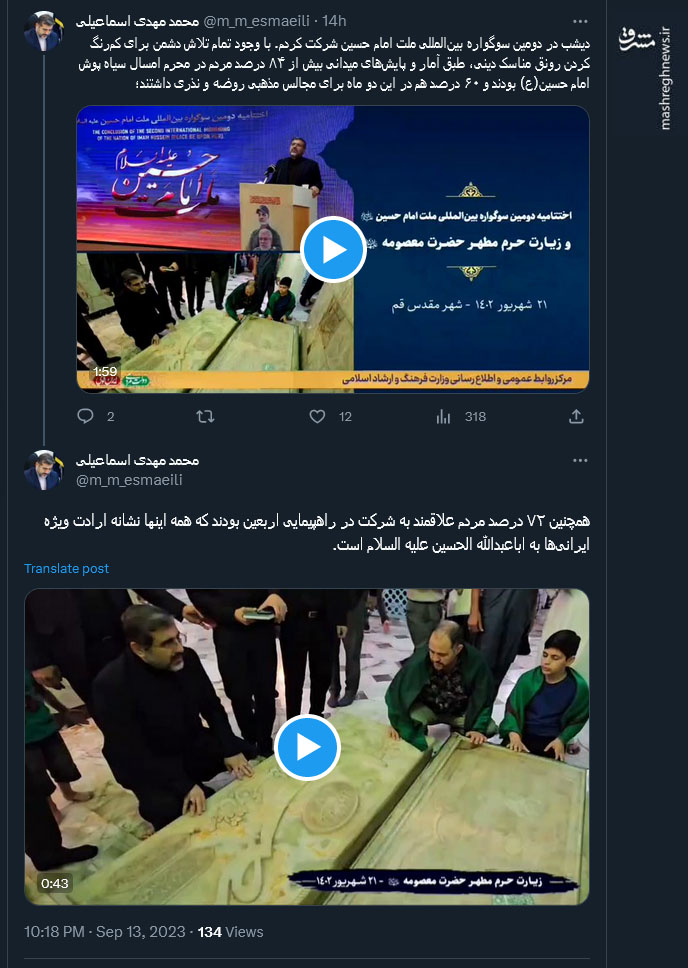The image size is (688, 968).
Task: Play the 1:59 video in first tweet
Action: click(333, 249)
